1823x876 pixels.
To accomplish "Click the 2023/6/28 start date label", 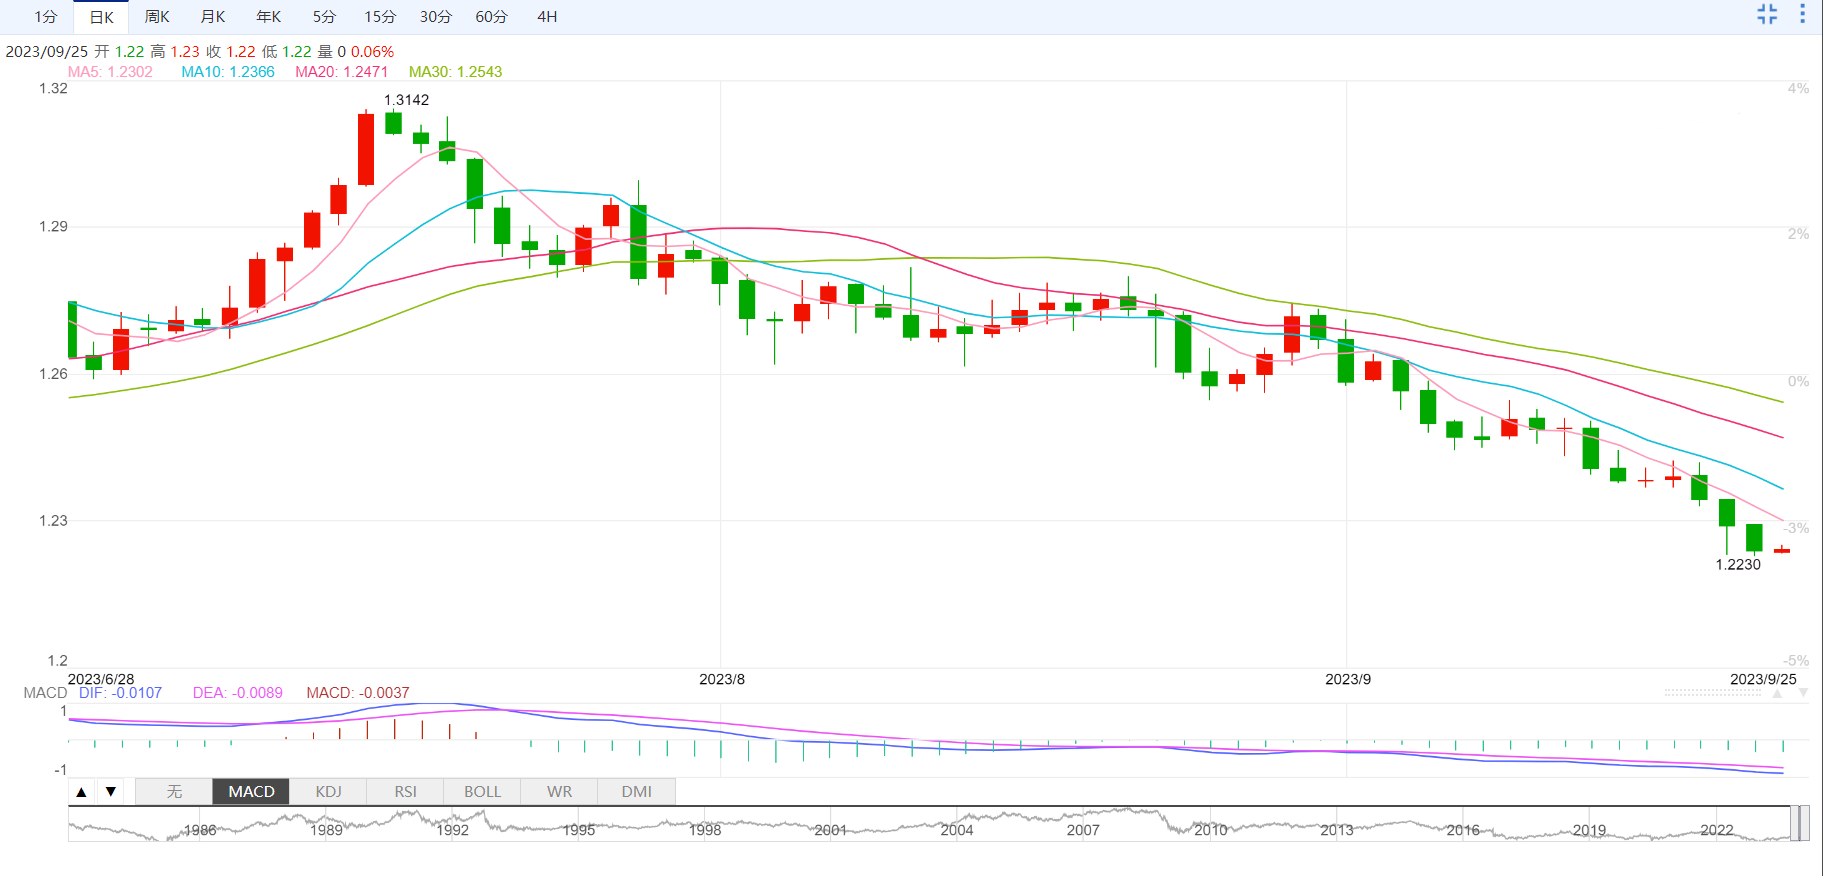I will (x=100, y=679).
